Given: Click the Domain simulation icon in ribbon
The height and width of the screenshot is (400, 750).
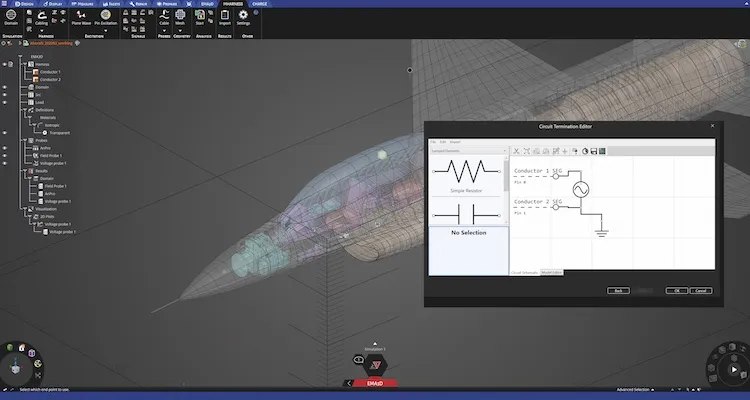Looking at the screenshot, I should tap(11, 16).
